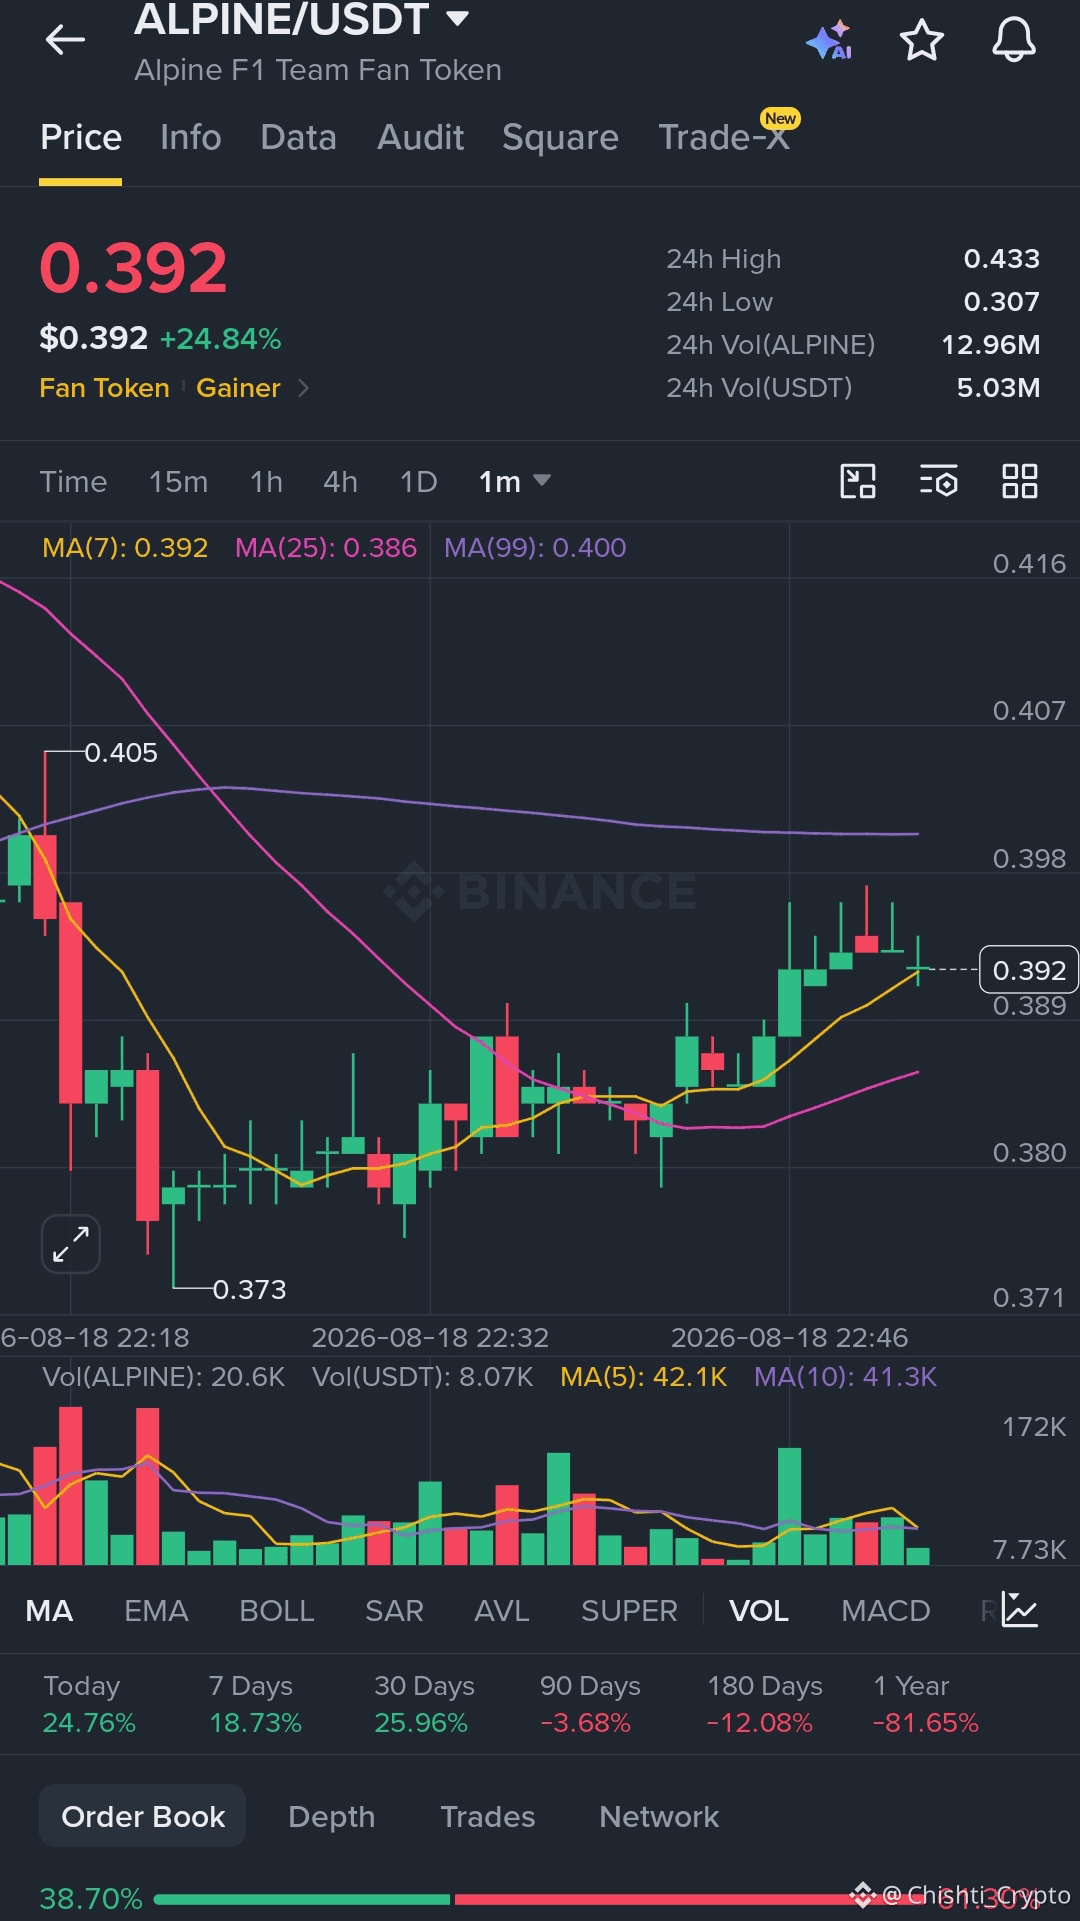Tap the MA(7): 0.392 legend
Screen dimensions: 1080x1921
click(x=125, y=547)
